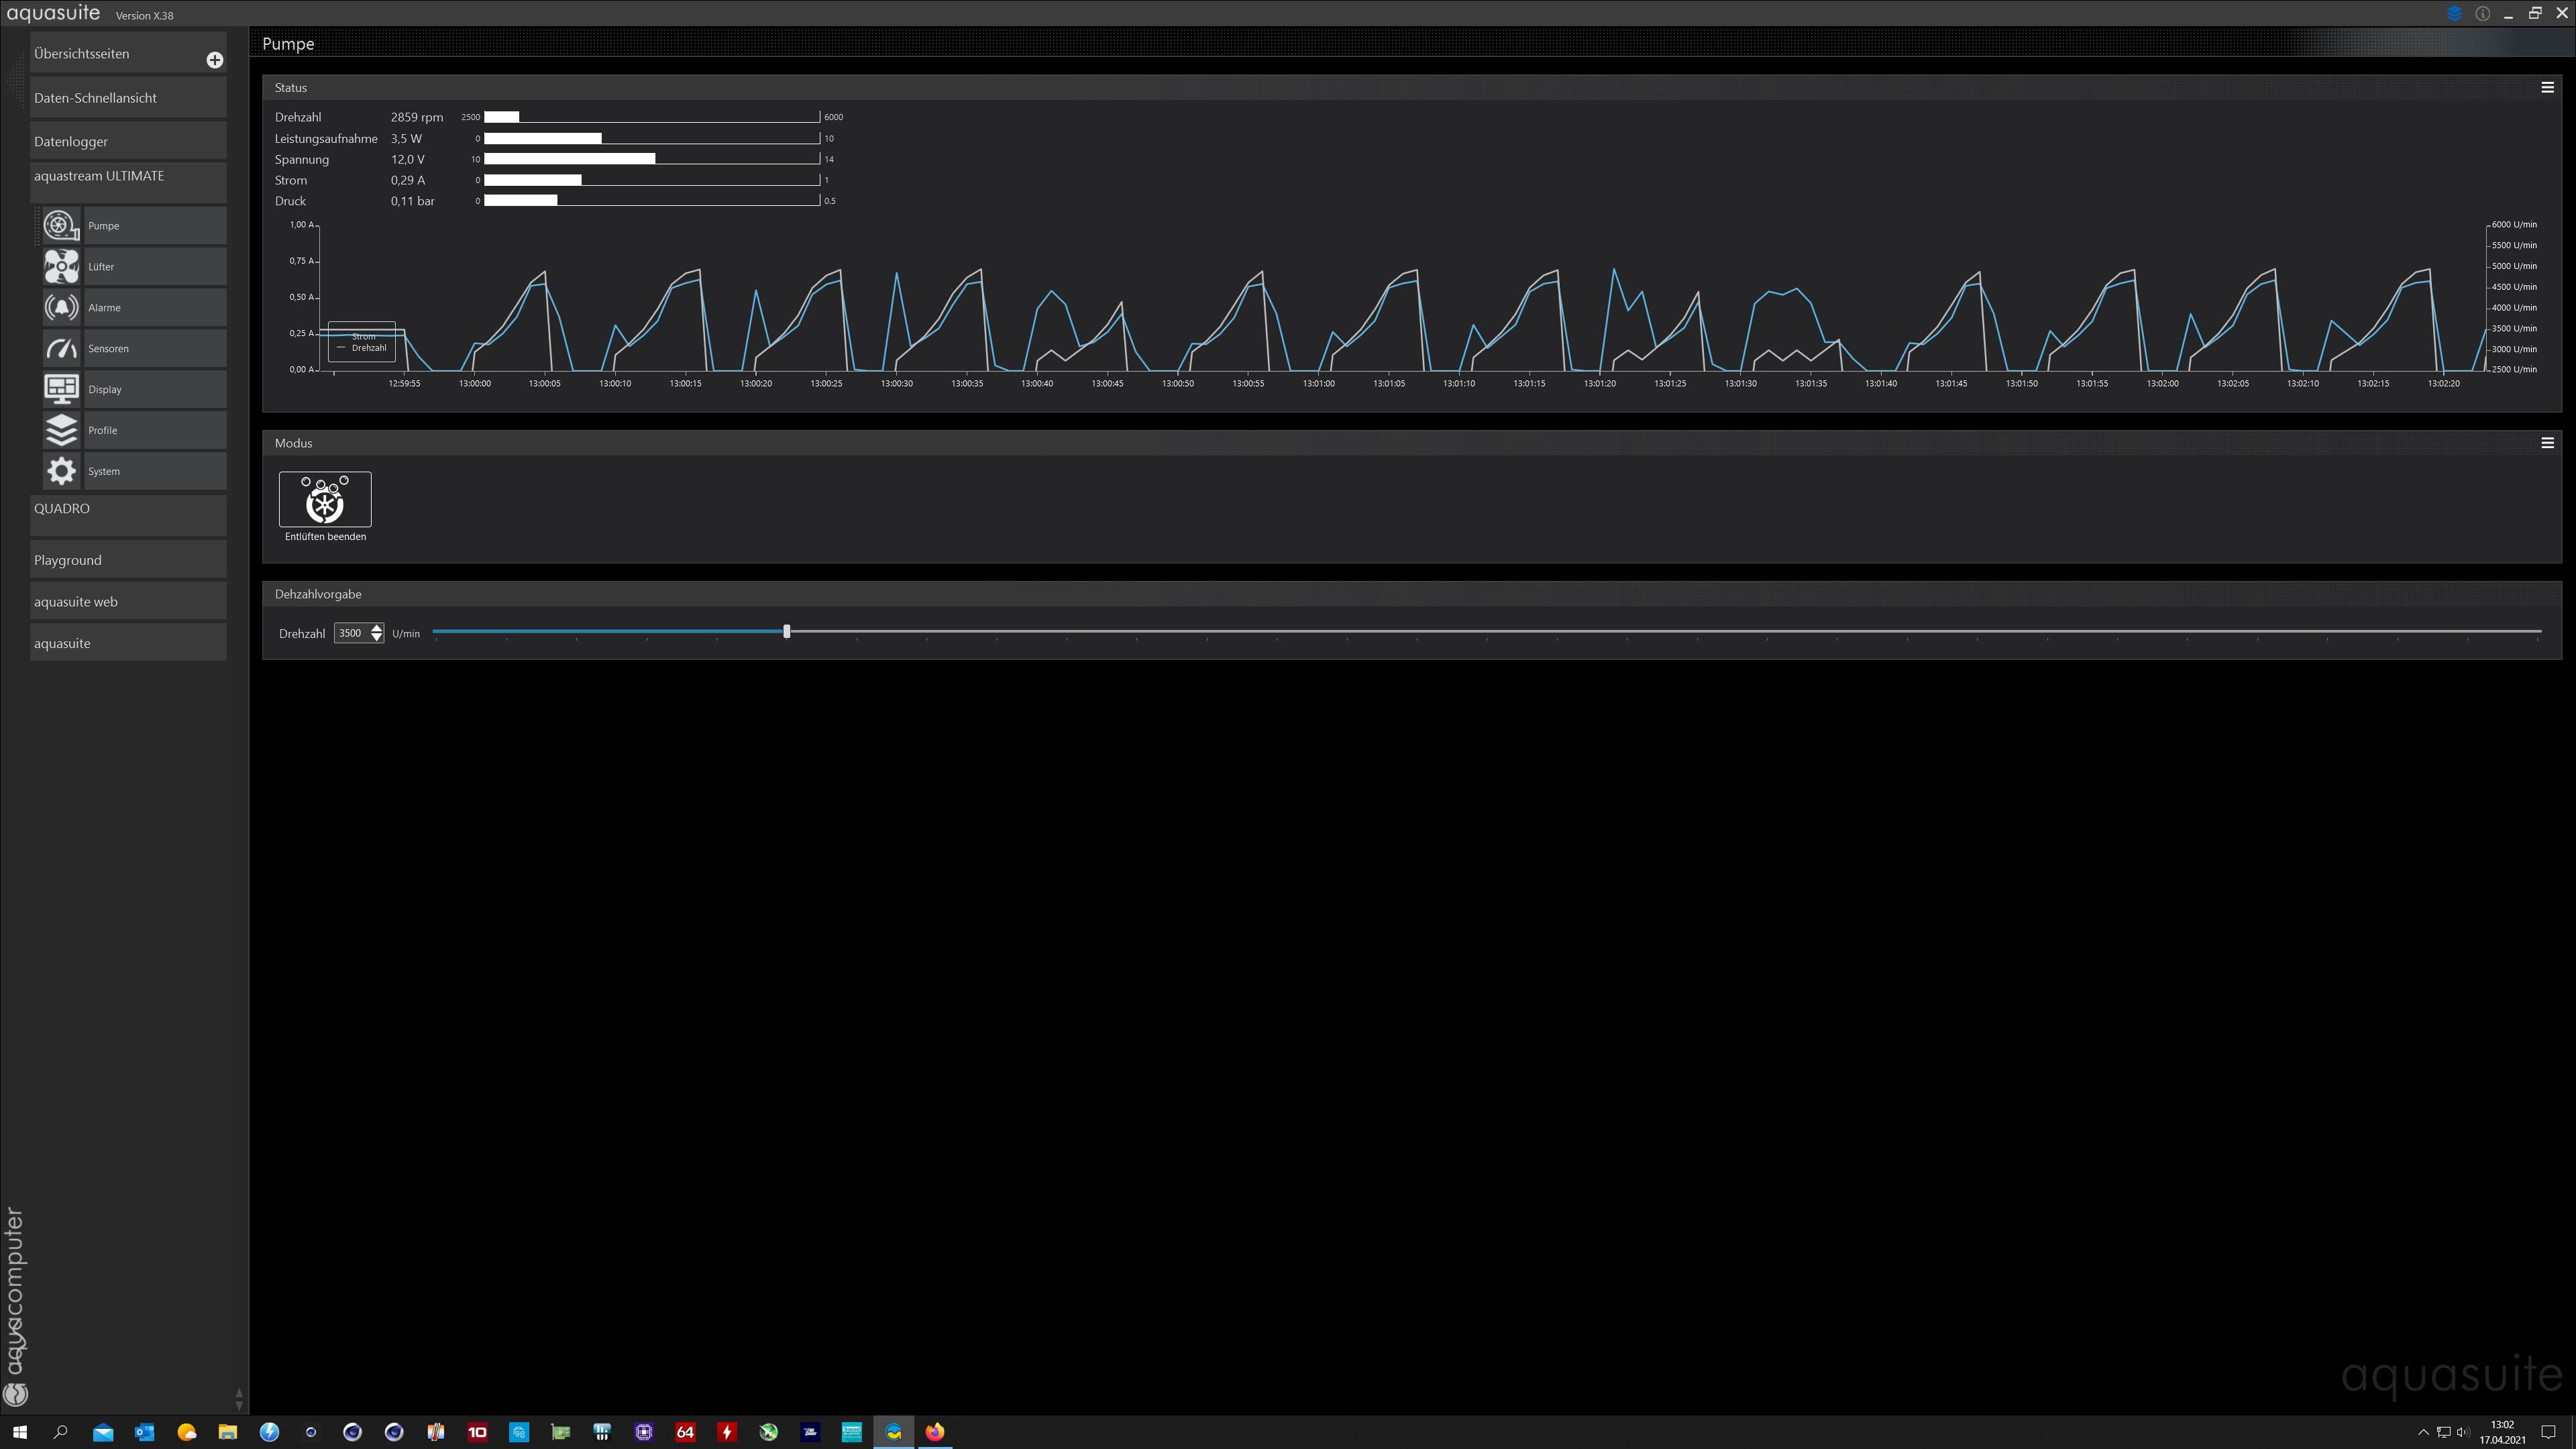Open the Profile layers icon

61,430
